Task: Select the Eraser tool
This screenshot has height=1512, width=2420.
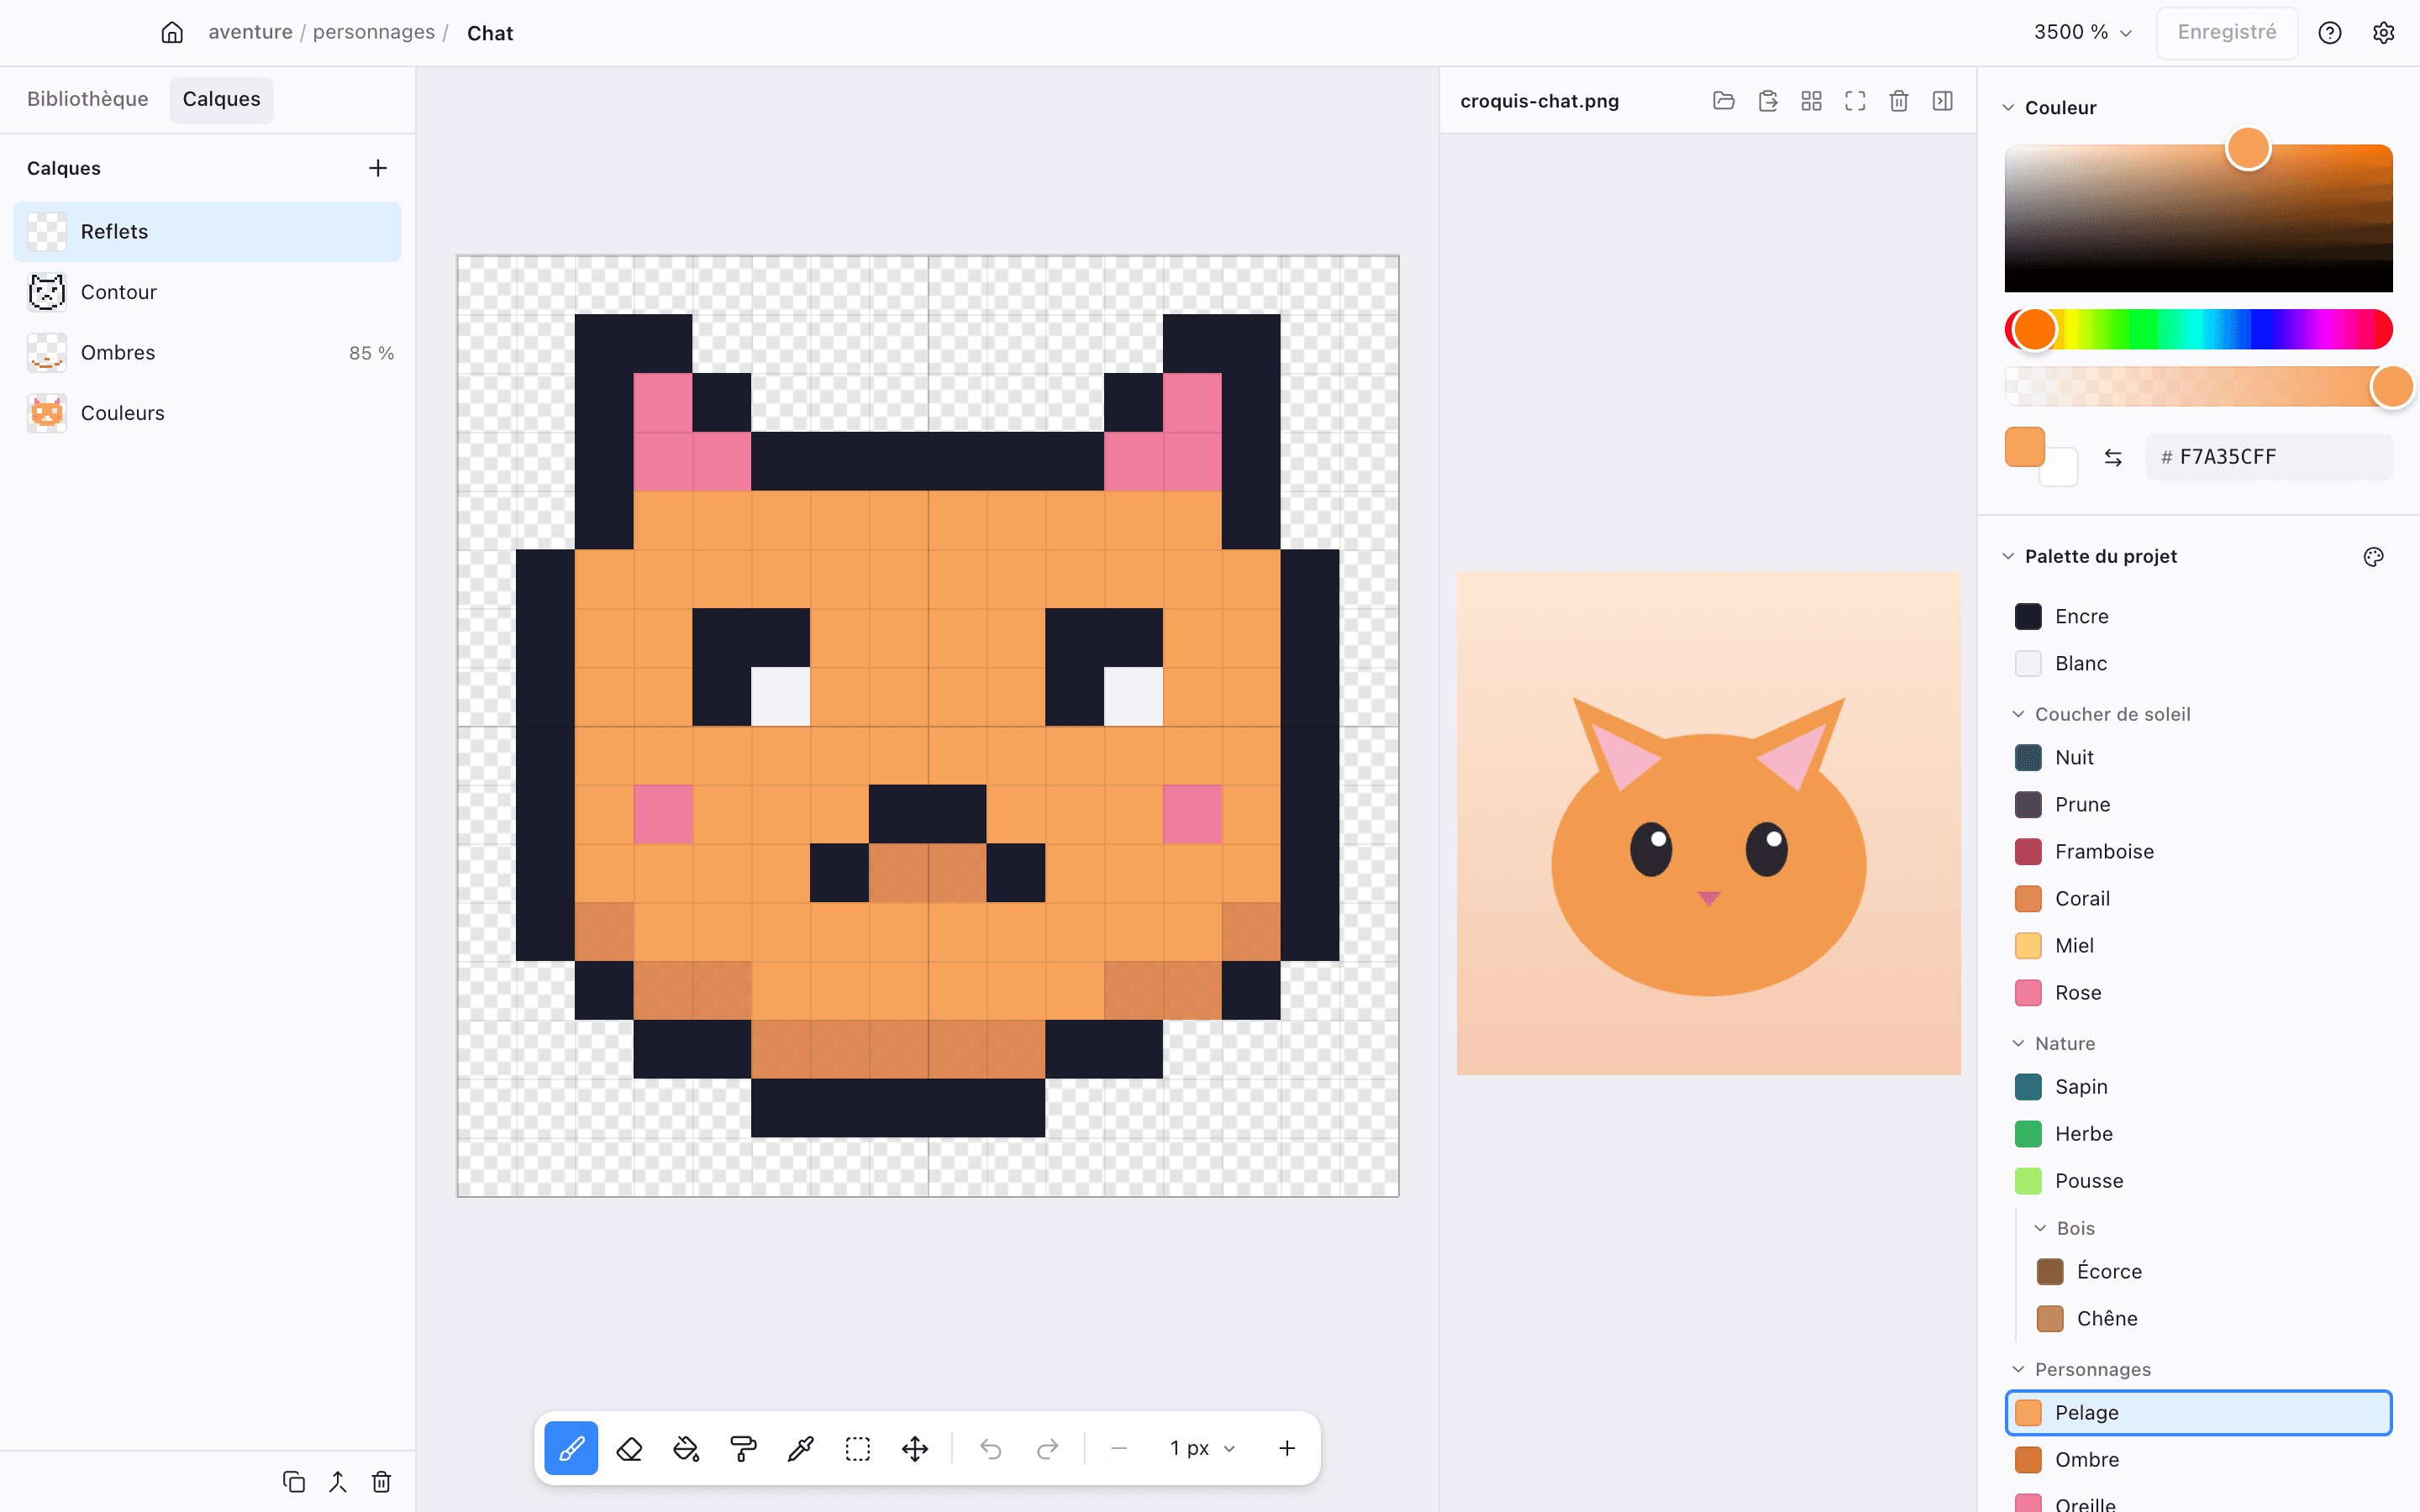Action: click(629, 1448)
